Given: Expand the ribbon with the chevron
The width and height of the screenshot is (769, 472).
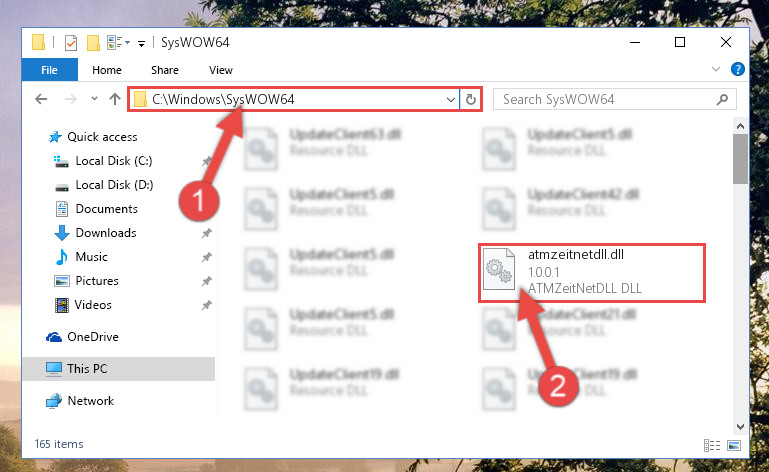Looking at the screenshot, I should pyautogui.click(x=716, y=69).
